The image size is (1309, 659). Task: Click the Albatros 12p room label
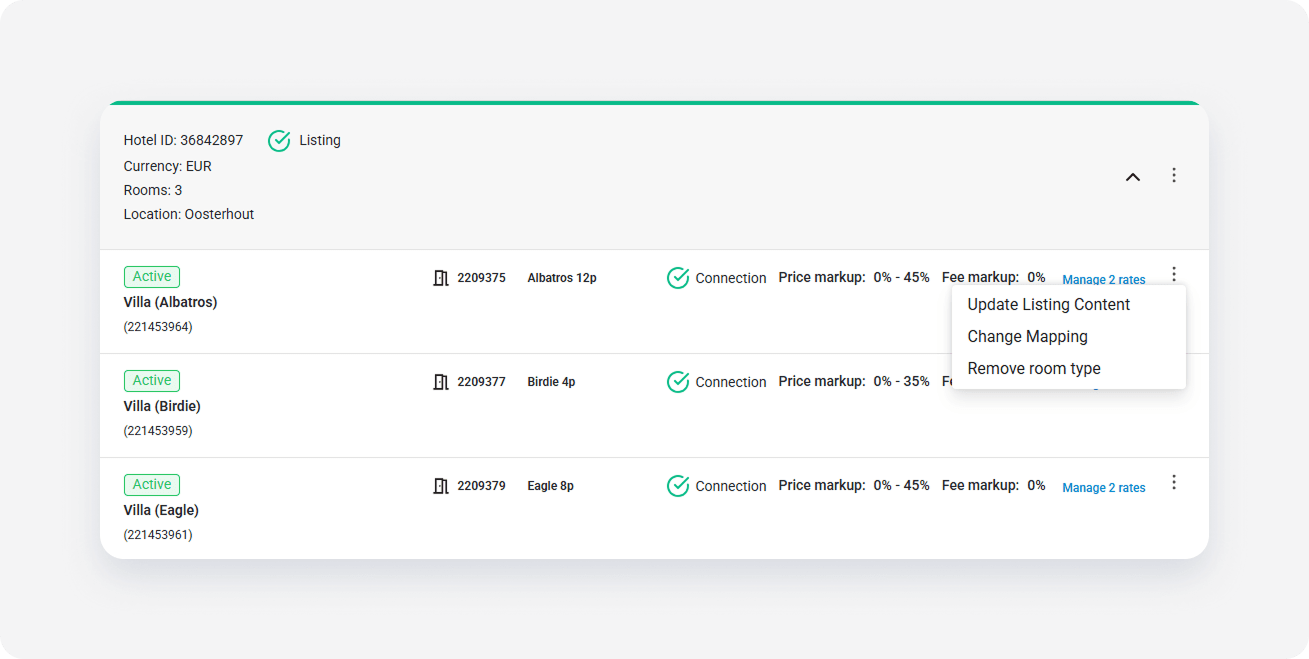pyautogui.click(x=562, y=278)
